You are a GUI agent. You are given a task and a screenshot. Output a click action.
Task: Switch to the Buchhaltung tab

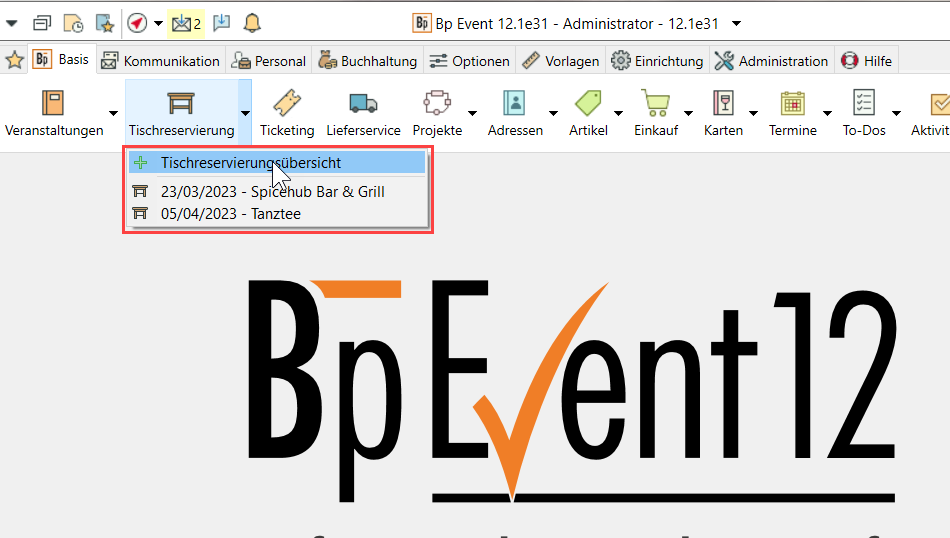pos(367,61)
